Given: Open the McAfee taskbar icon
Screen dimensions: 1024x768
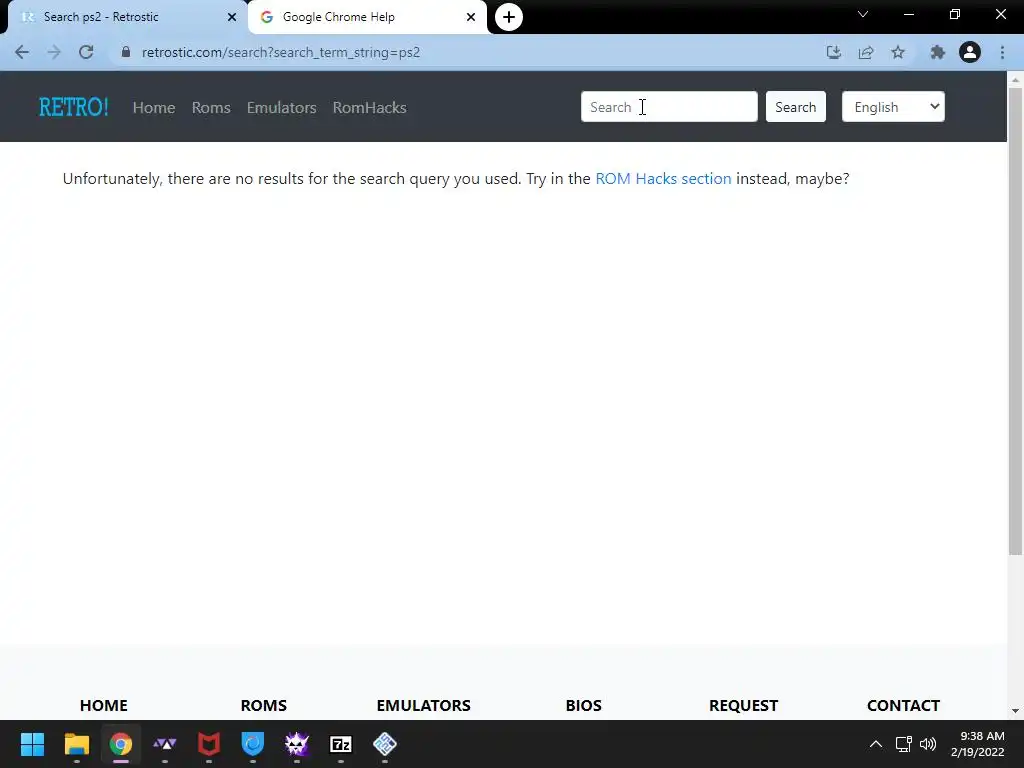Looking at the screenshot, I should [209, 744].
